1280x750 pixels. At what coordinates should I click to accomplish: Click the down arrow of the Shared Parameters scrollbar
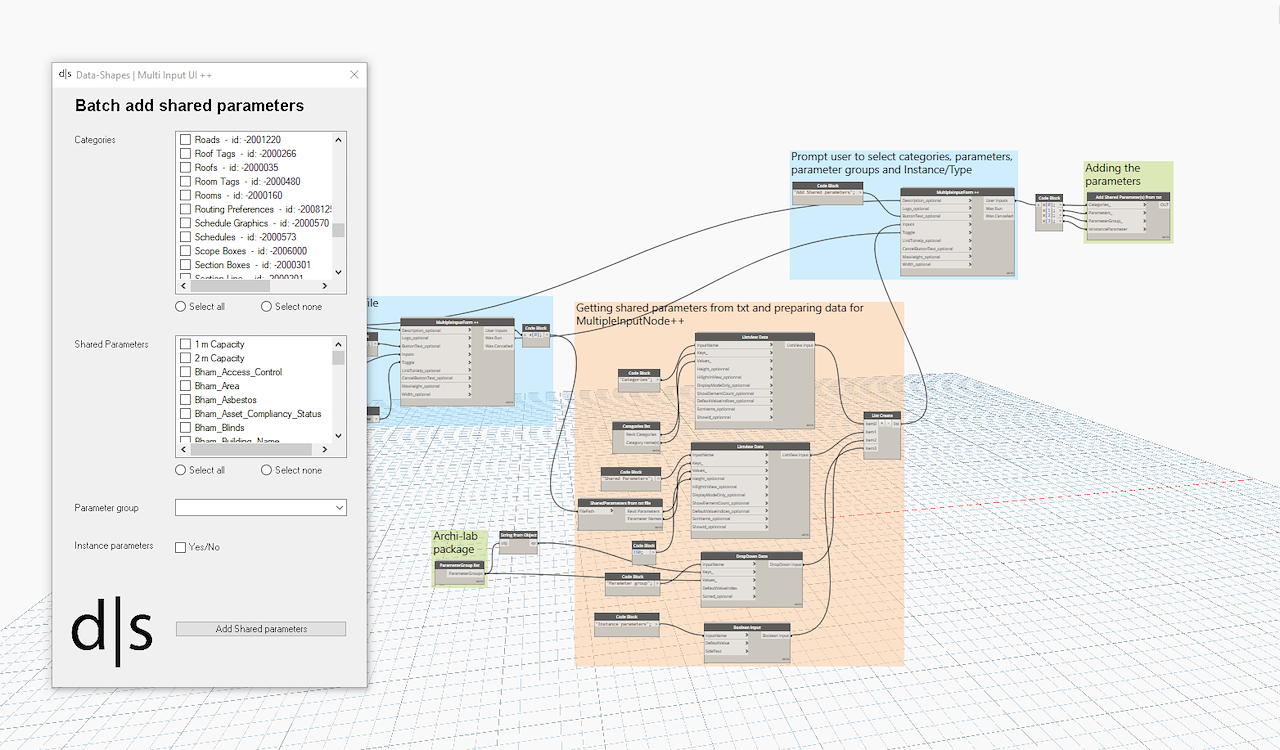[x=339, y=435]
